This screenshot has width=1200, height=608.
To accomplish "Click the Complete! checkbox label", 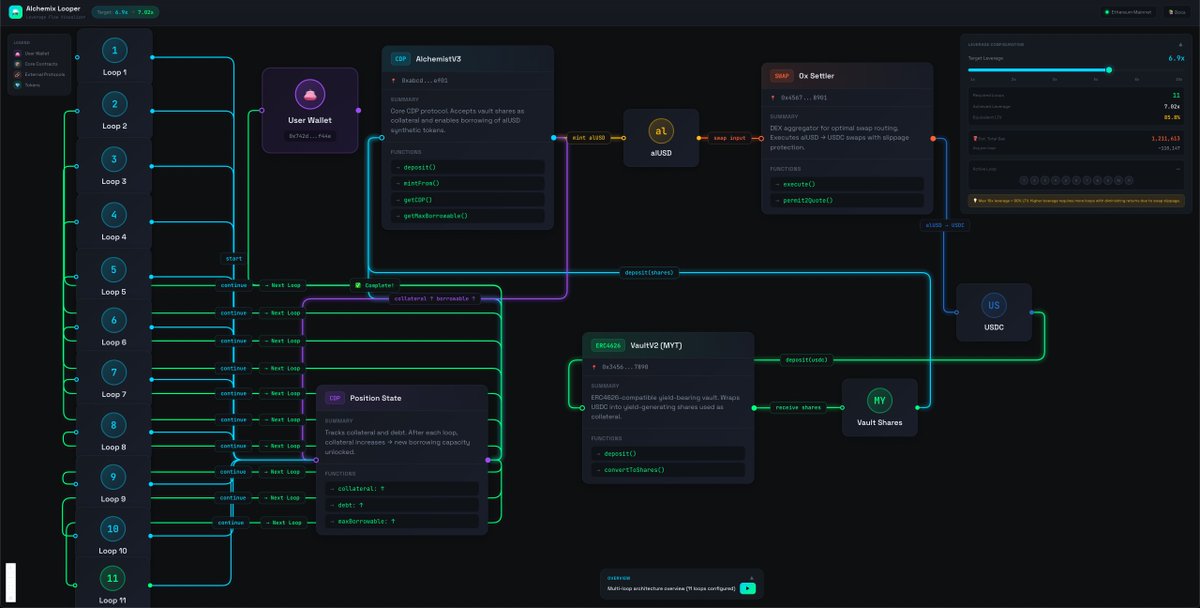I will [373, 285].
